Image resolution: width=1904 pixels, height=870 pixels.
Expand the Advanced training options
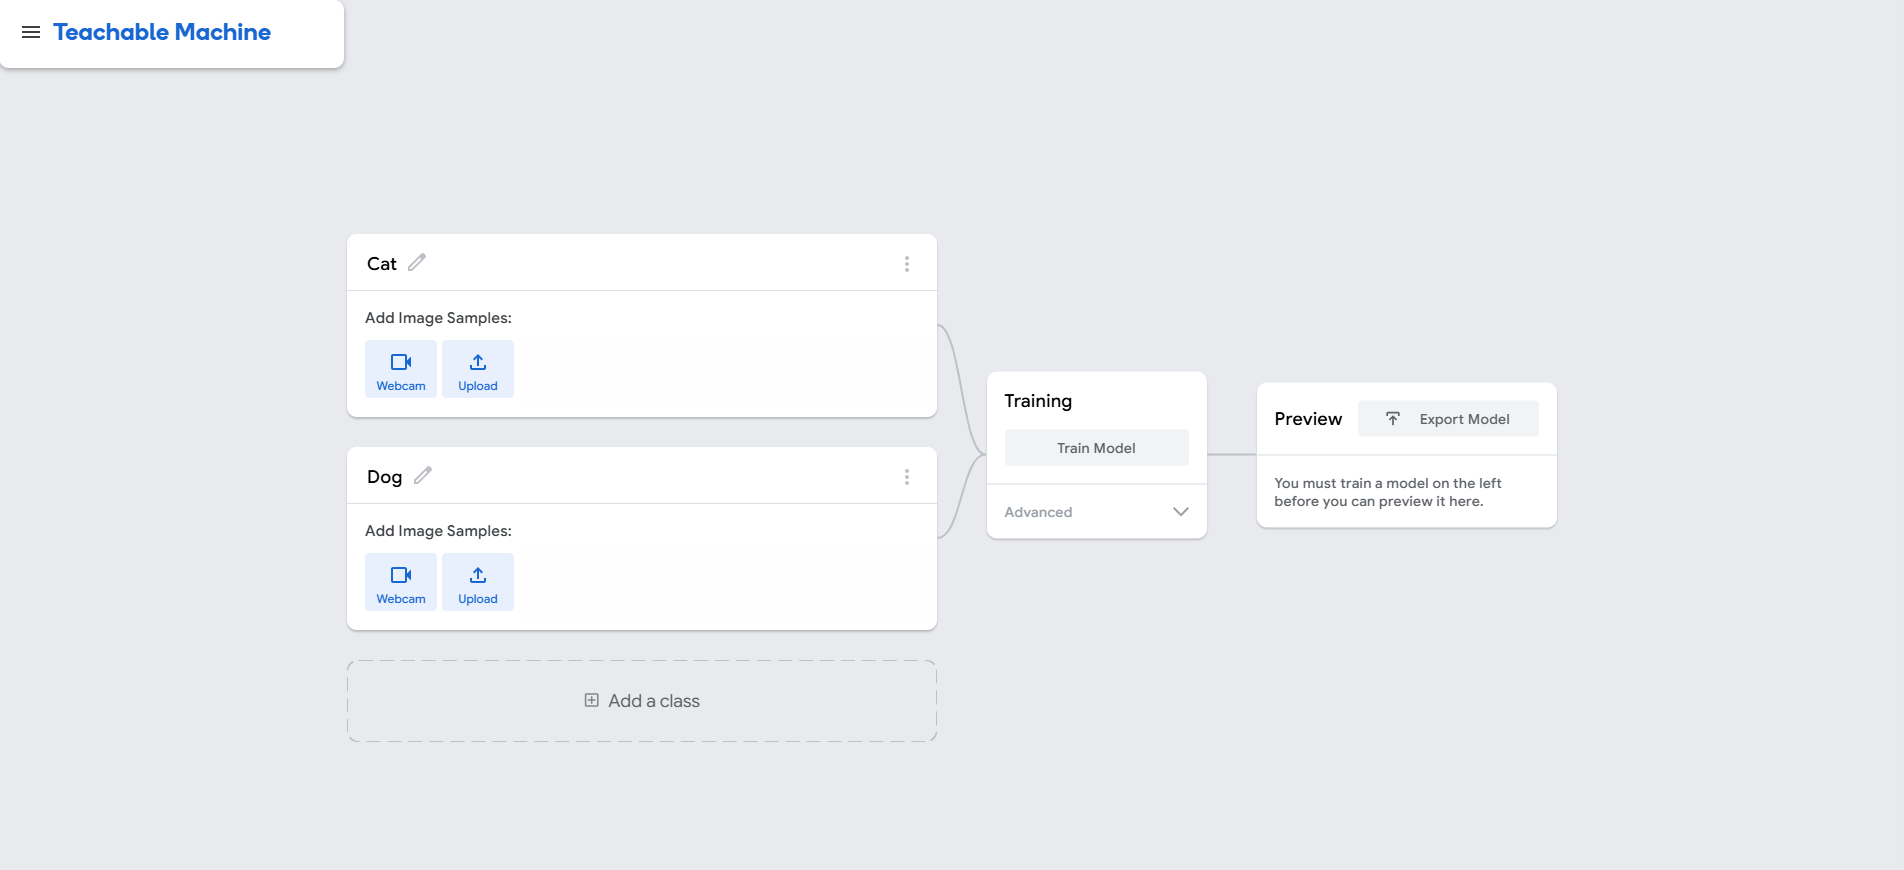pyautogui.click(x=1097, y=512)
